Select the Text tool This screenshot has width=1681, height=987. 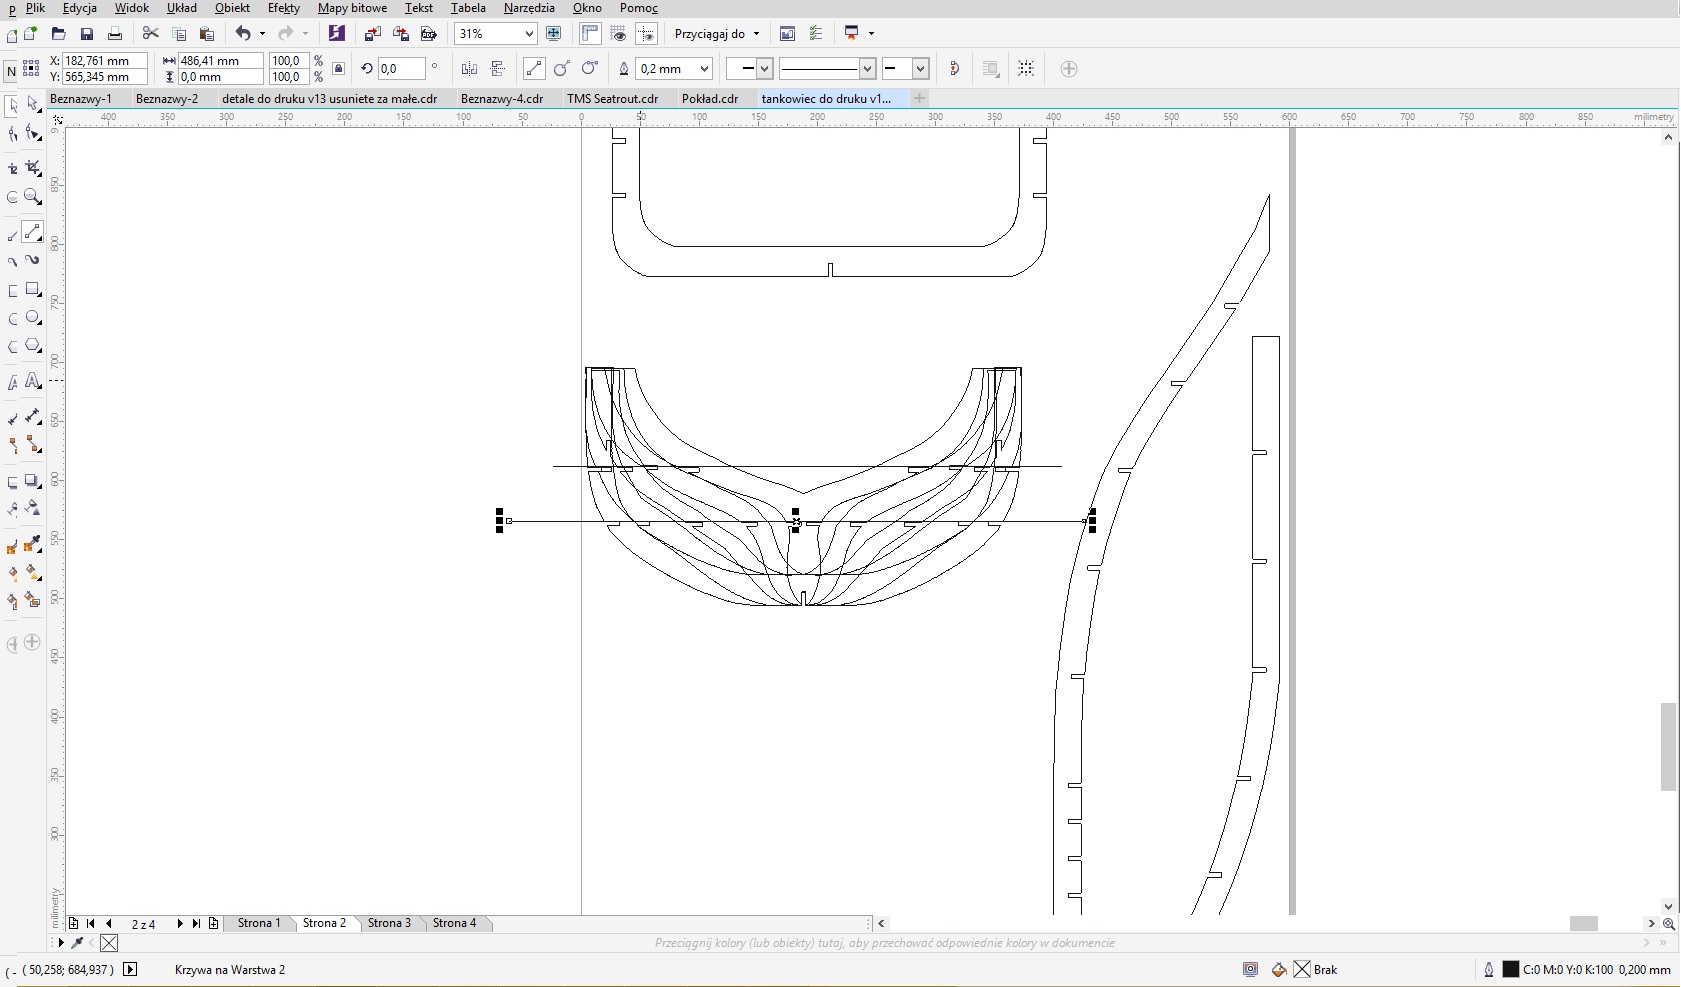[33, 381]
